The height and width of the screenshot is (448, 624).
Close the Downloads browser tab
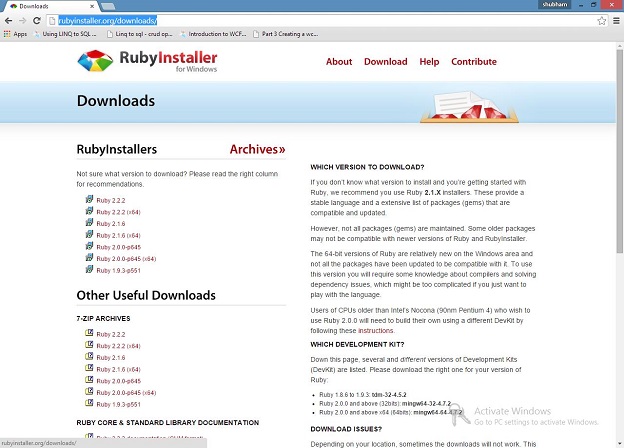point(92,6)
